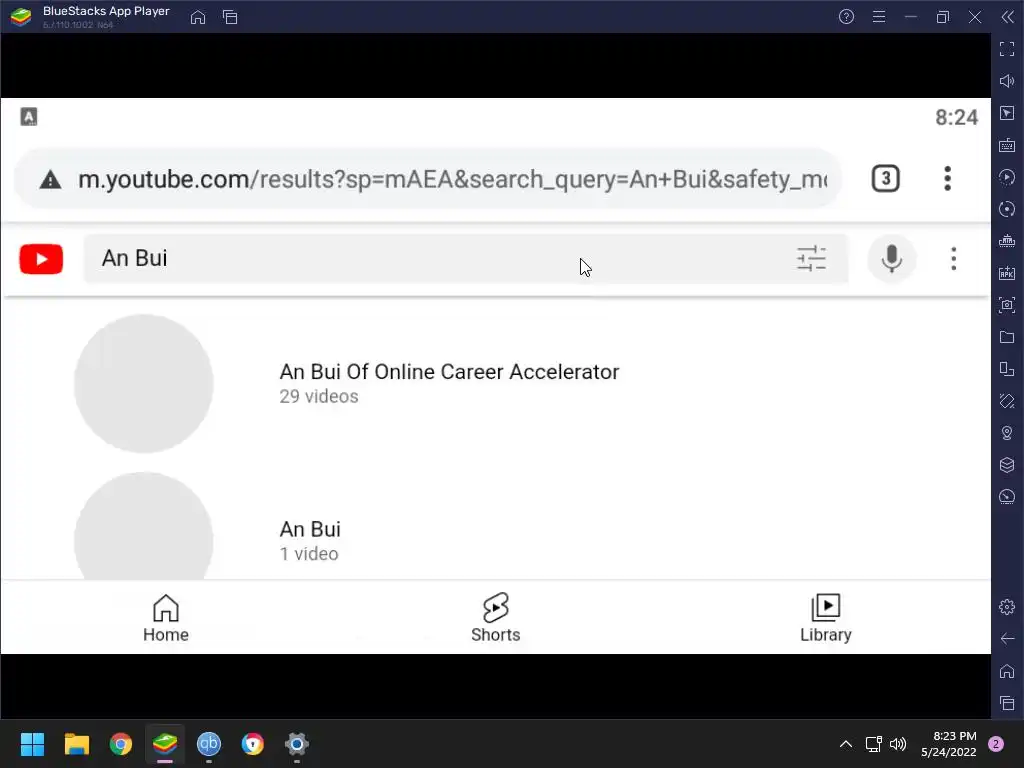Open the tab switcher showing 3 tabs
The image size is (1024, 768).
(x=886, y=178)
